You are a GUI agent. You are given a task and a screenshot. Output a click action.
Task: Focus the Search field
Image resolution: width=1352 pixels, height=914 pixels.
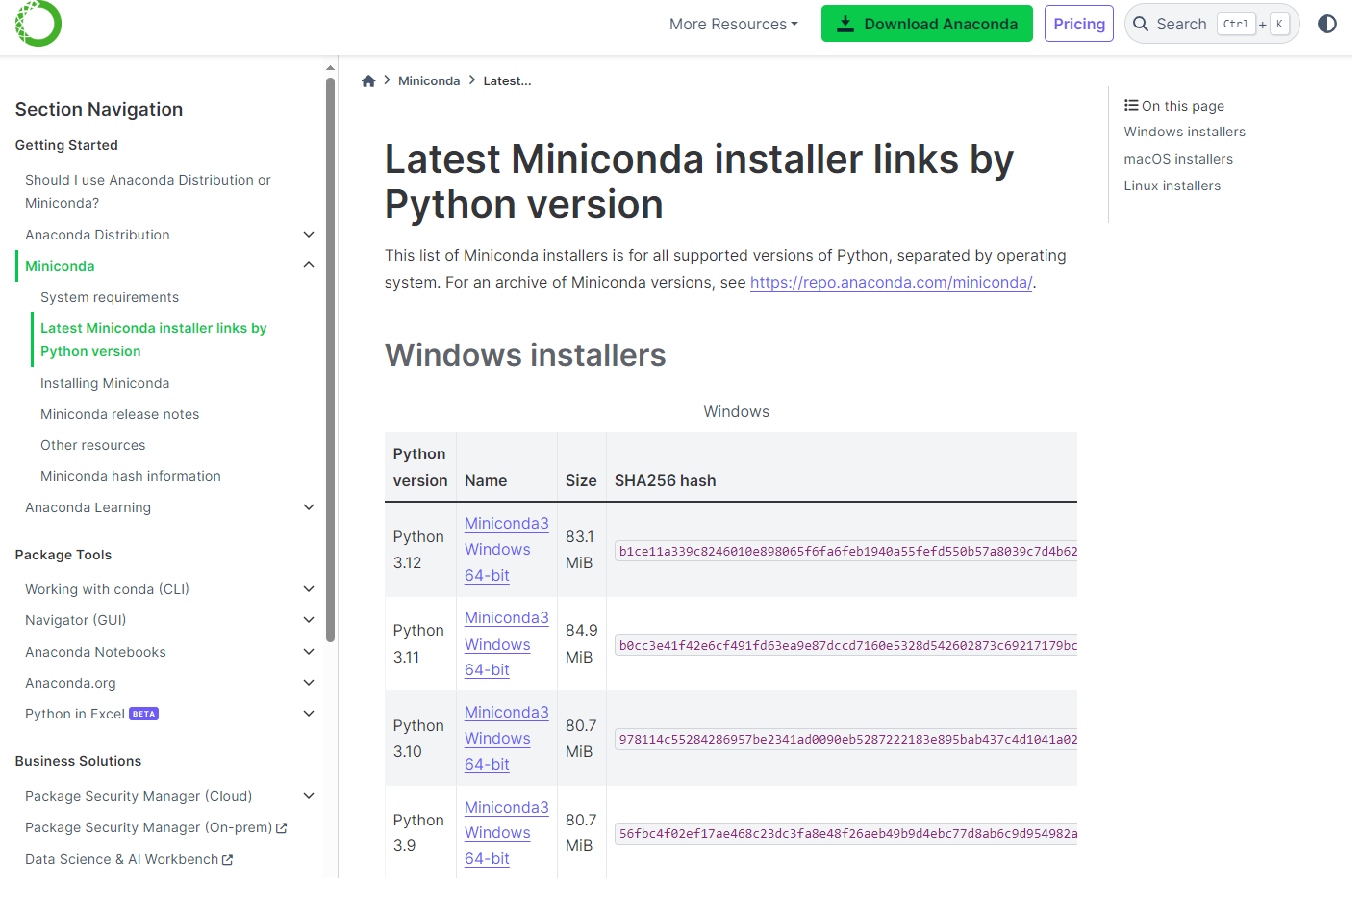(1211, 24)
